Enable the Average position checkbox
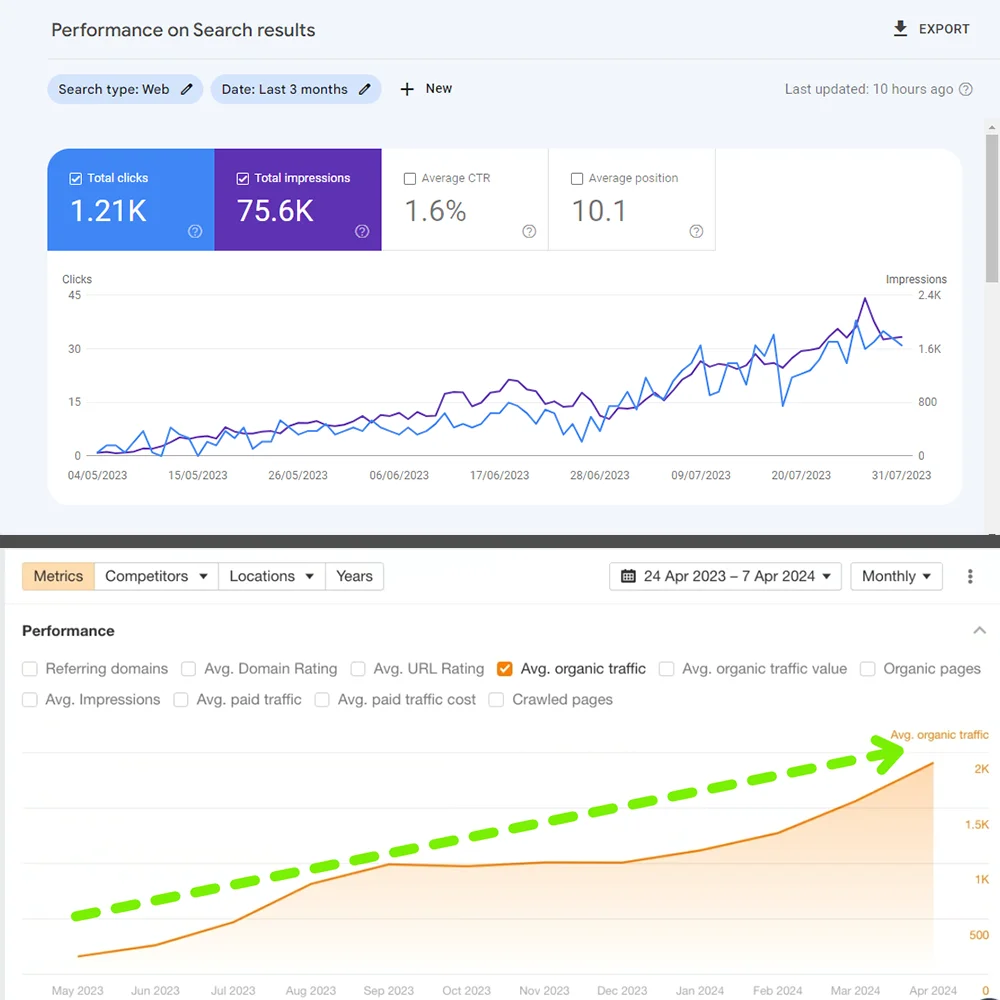 pyautogui.click(x=577, y=179)
